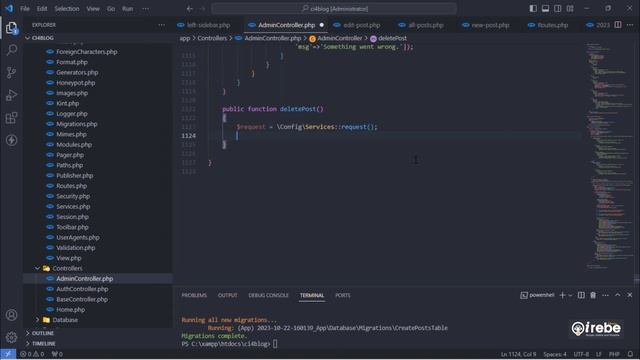
Task: Change indentation via Spaces: 4
Action: tap(555, 354)
